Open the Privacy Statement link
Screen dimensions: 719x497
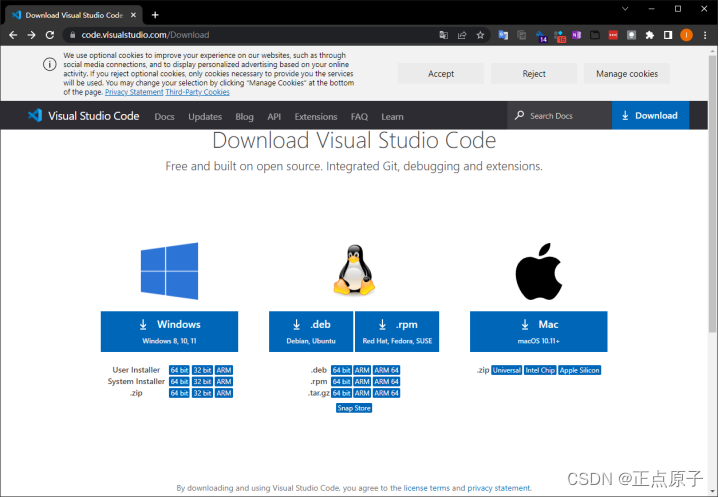click(x=134, y=92)
